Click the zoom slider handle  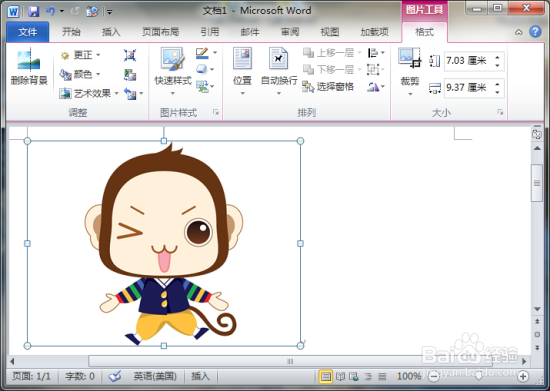(x=478, y=377)
